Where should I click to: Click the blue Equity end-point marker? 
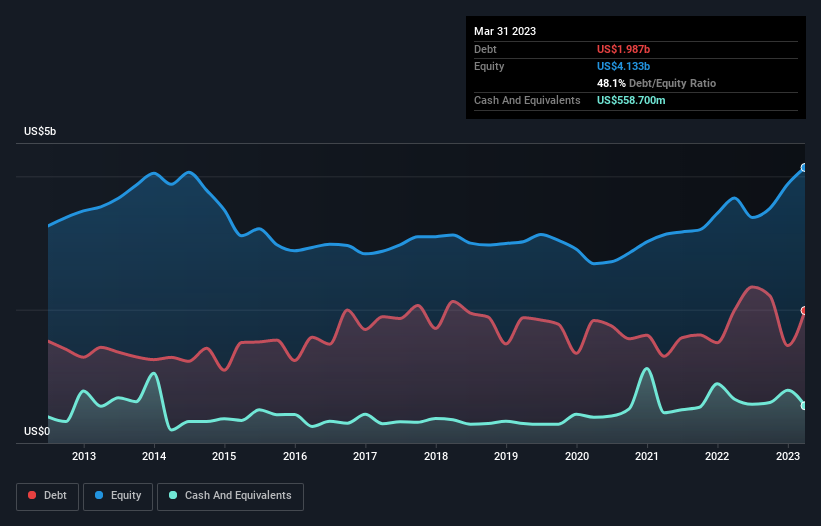point(804,168)
